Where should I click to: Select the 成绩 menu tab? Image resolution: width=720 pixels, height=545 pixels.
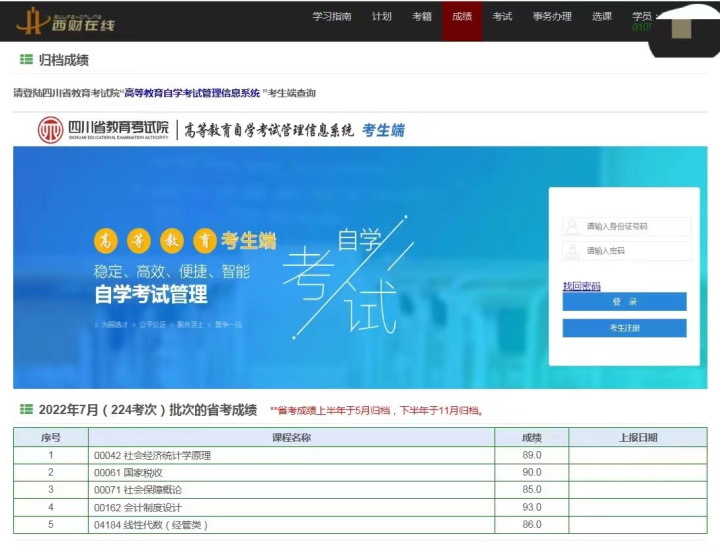coord(462,21)
